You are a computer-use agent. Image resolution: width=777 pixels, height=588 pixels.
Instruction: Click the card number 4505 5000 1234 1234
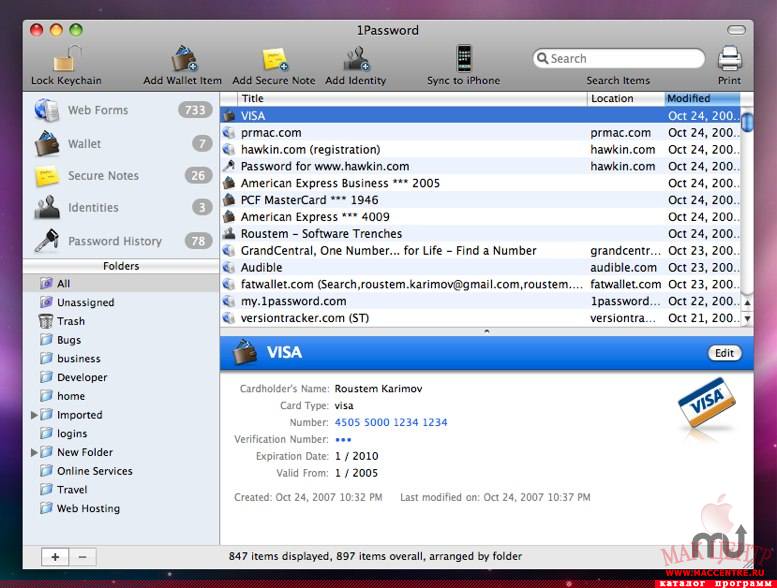tap(391, 423)
